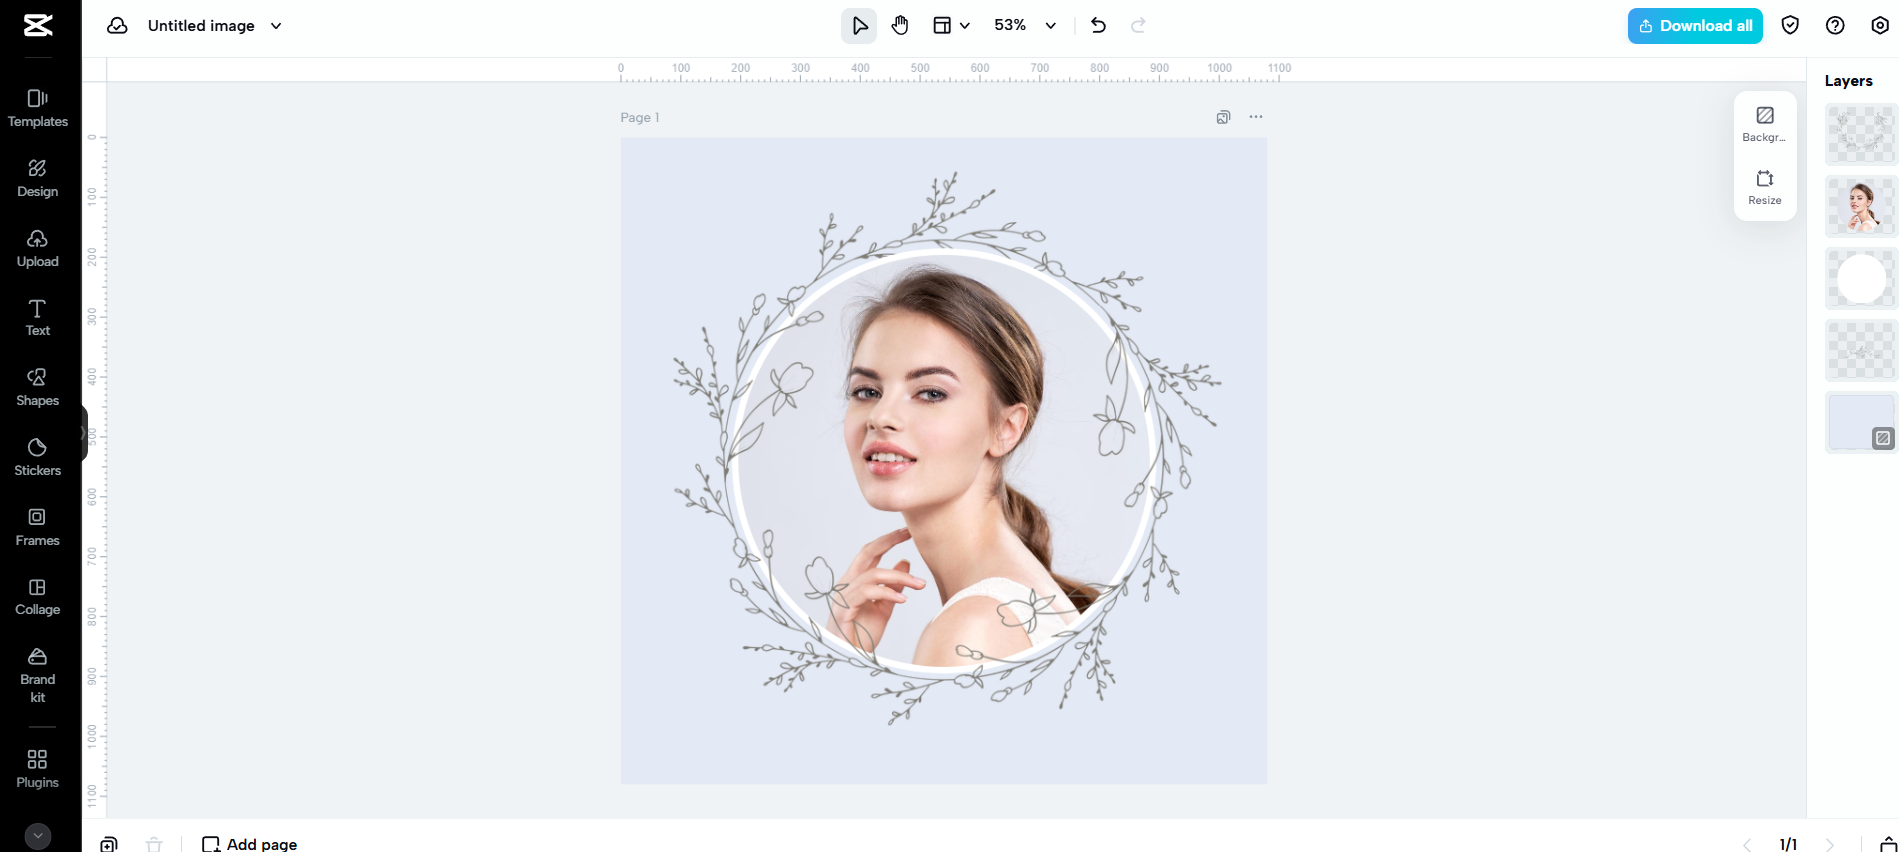
Task: Open the Settings hexagon icon
Action: [x=1880, y=26]
